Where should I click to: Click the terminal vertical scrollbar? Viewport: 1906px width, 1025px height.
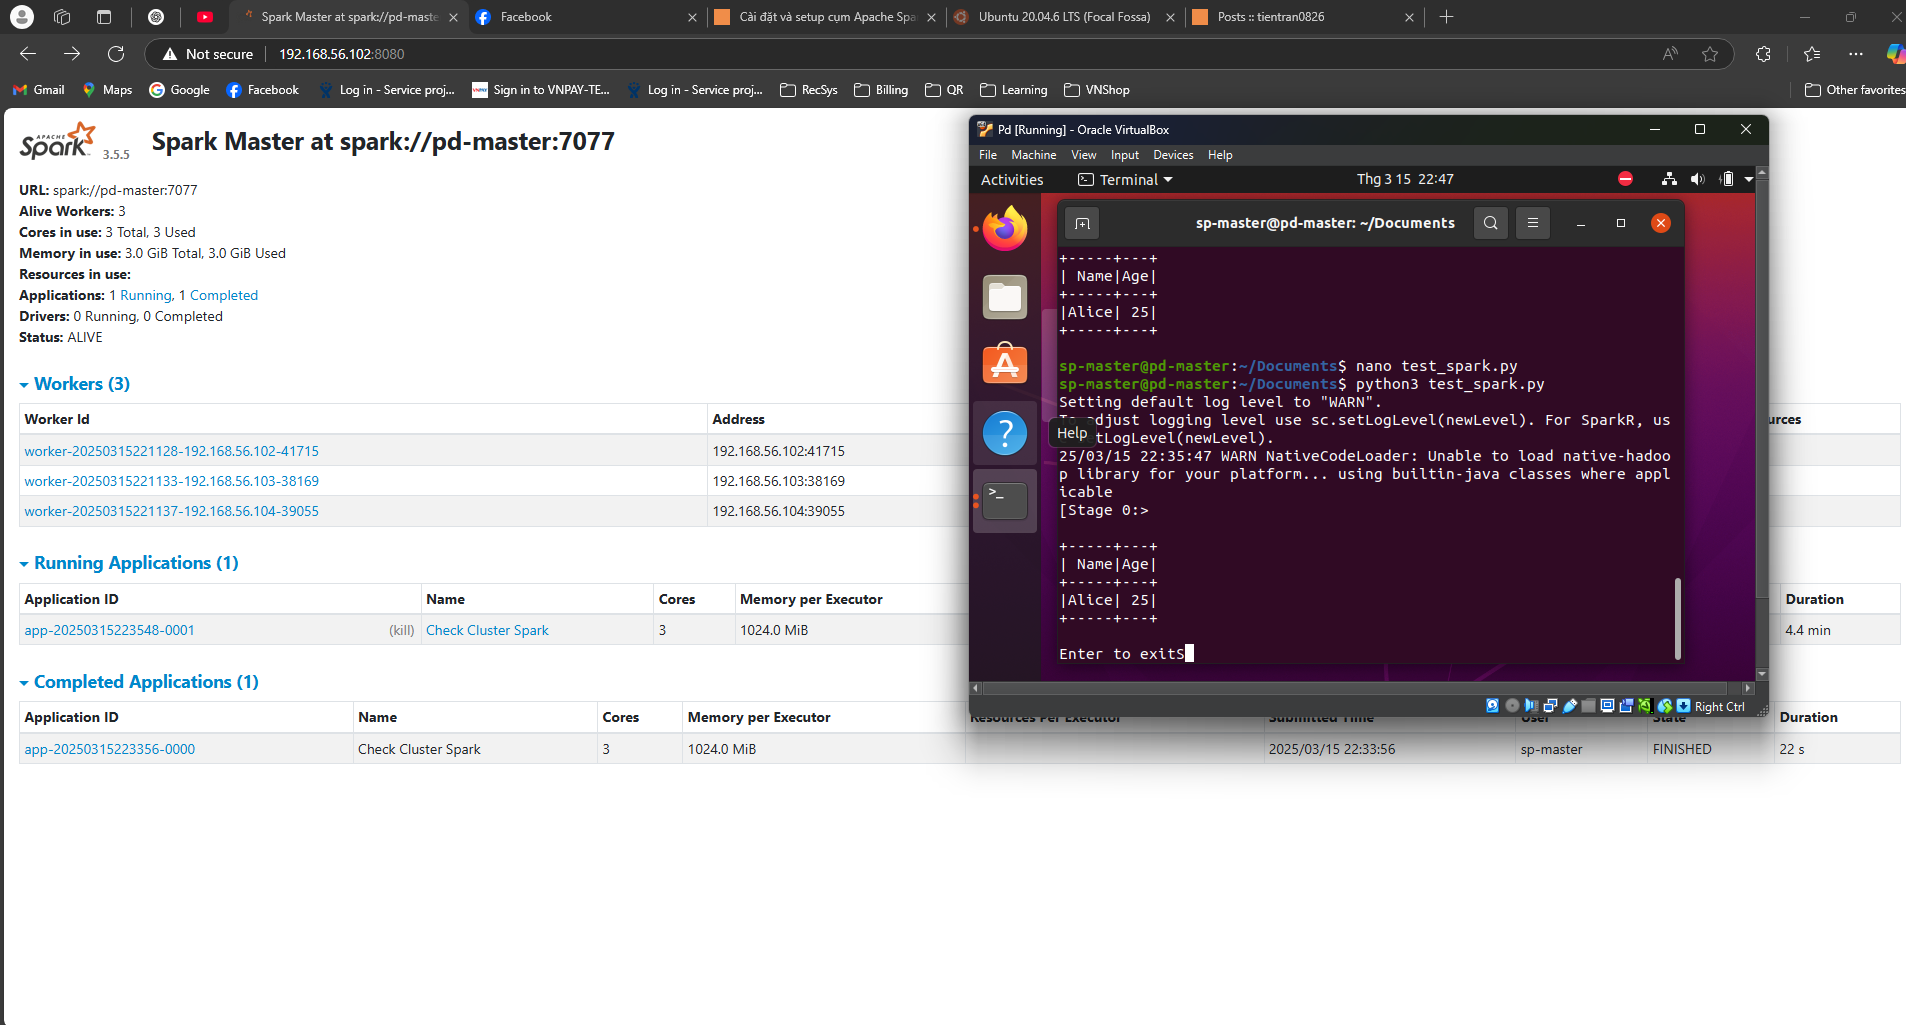[1677, 618]
